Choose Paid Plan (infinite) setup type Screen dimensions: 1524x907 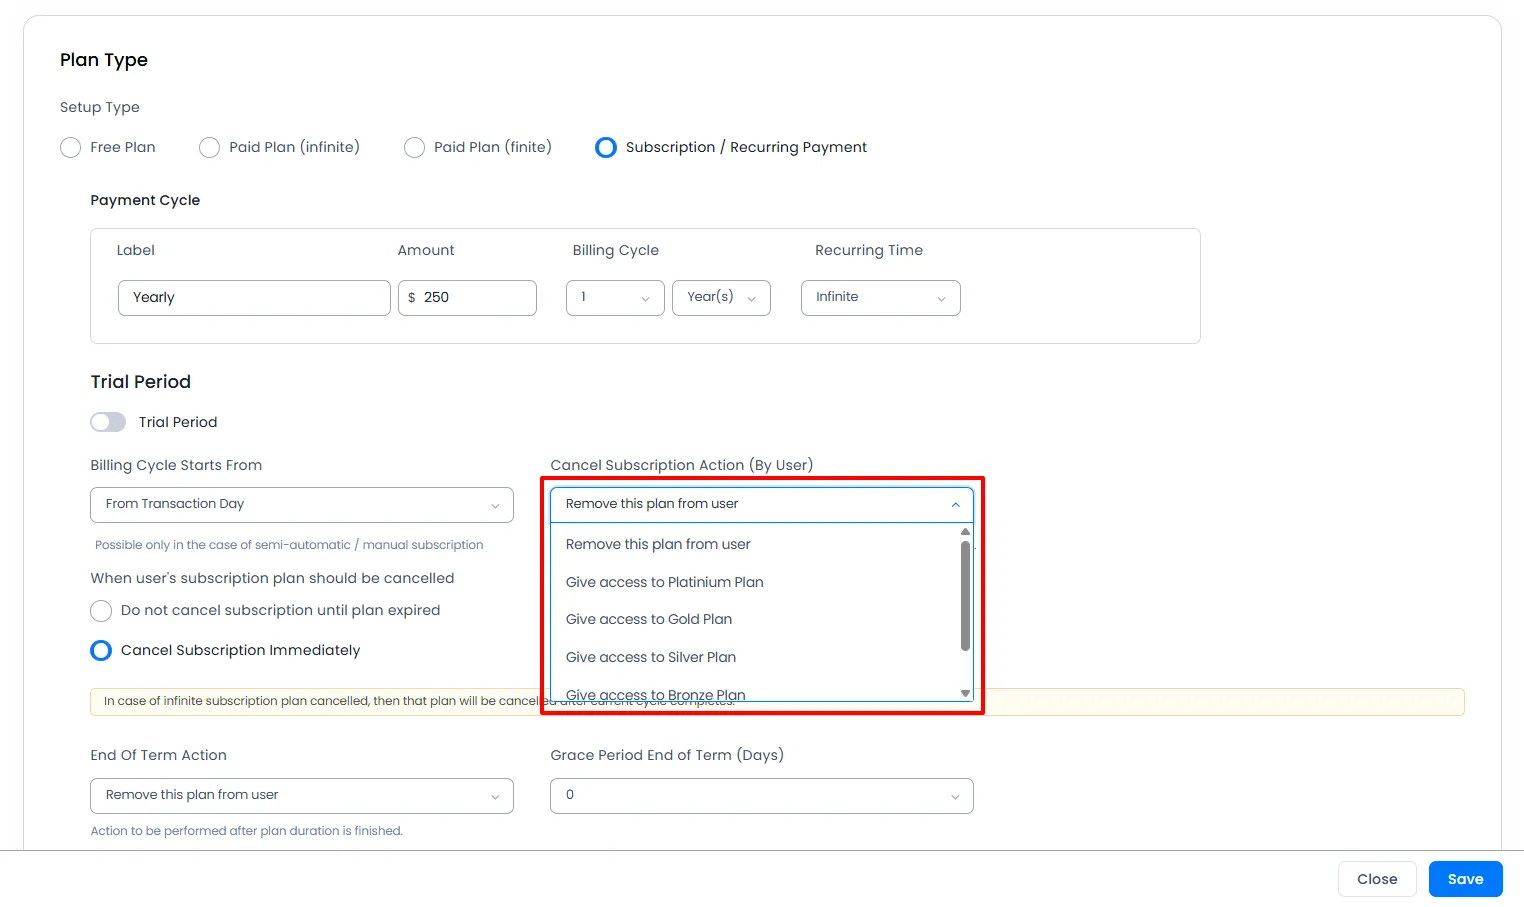210,148
